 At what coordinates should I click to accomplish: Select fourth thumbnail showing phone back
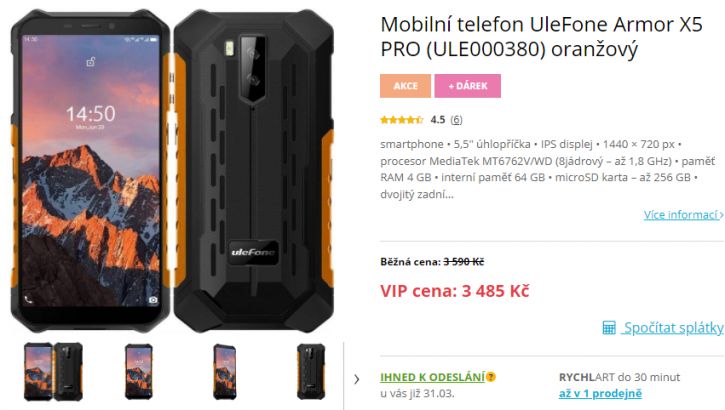311,372
